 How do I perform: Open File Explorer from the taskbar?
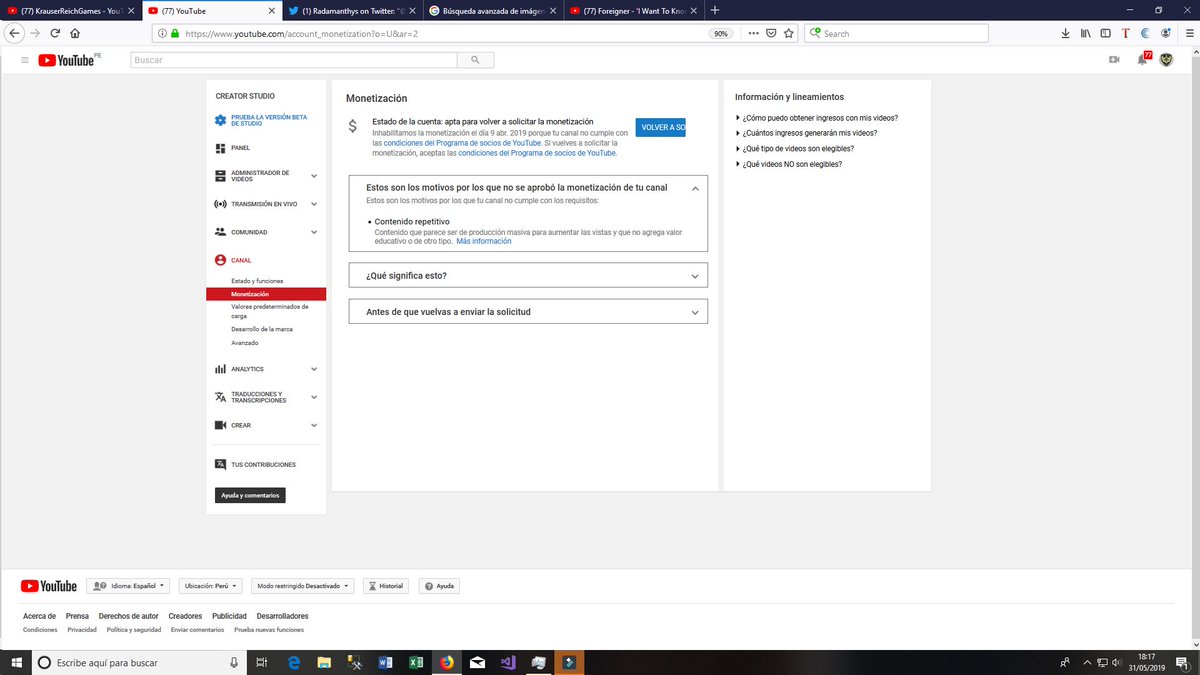(x=325, y=662)
